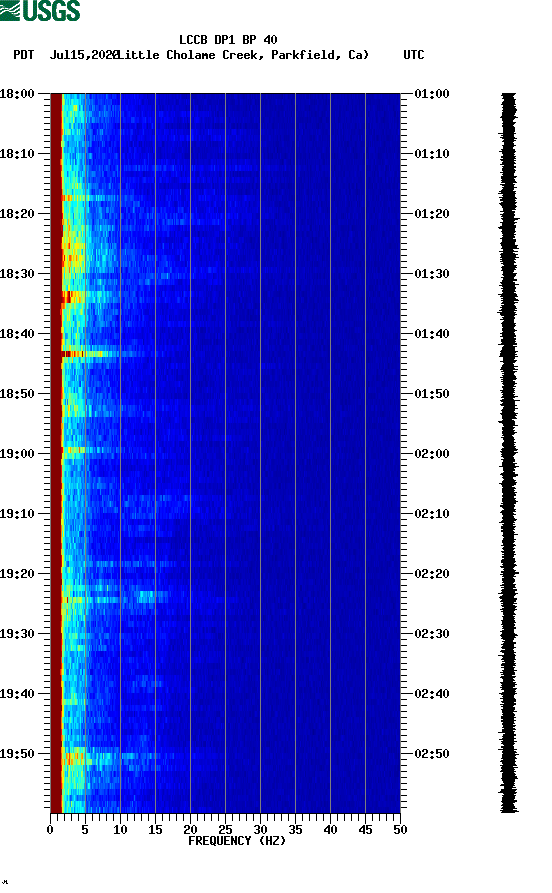Screen dimensions: 552x893
Task: Click the '50' frequency axis label
Action: [x=400, y=830]
